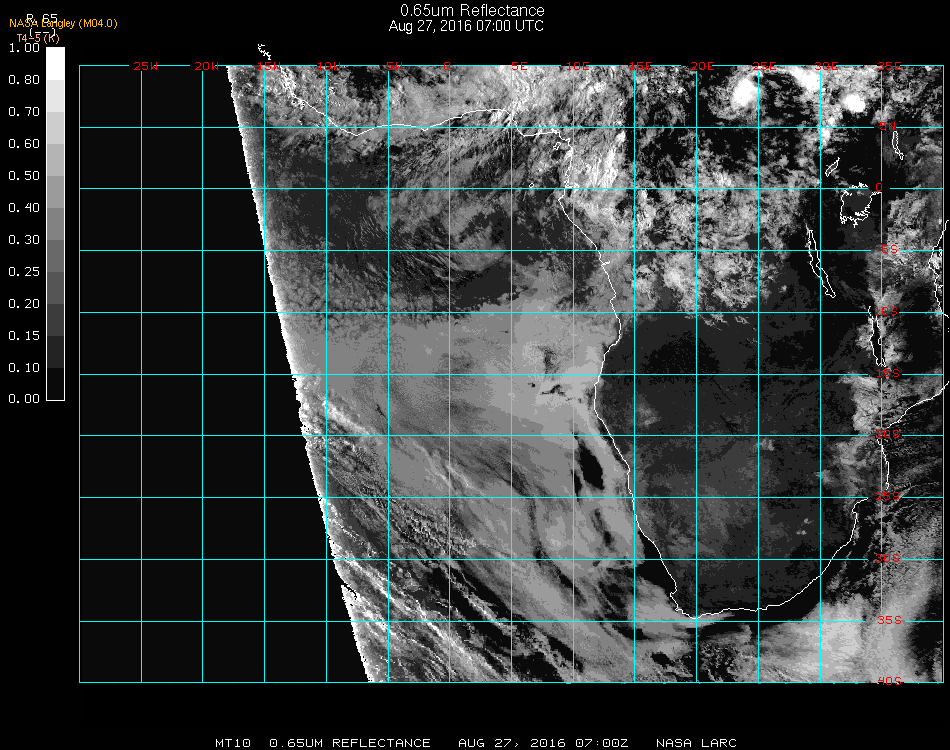
Task: Click the 0.20 colorbar scale value
Action: pos(24,304)
